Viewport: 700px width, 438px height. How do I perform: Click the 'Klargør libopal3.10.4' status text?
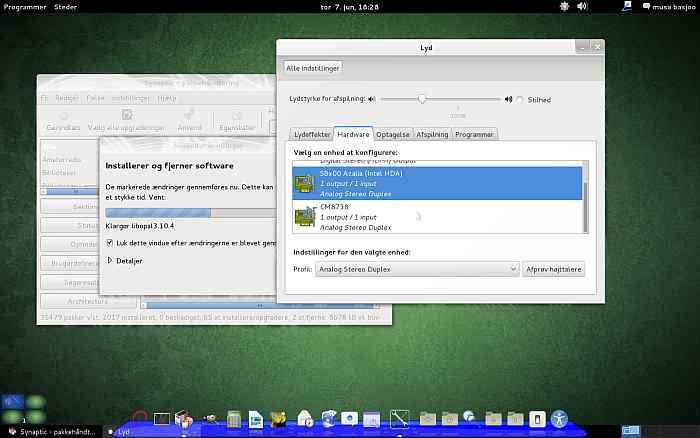(x=140, y=226)
